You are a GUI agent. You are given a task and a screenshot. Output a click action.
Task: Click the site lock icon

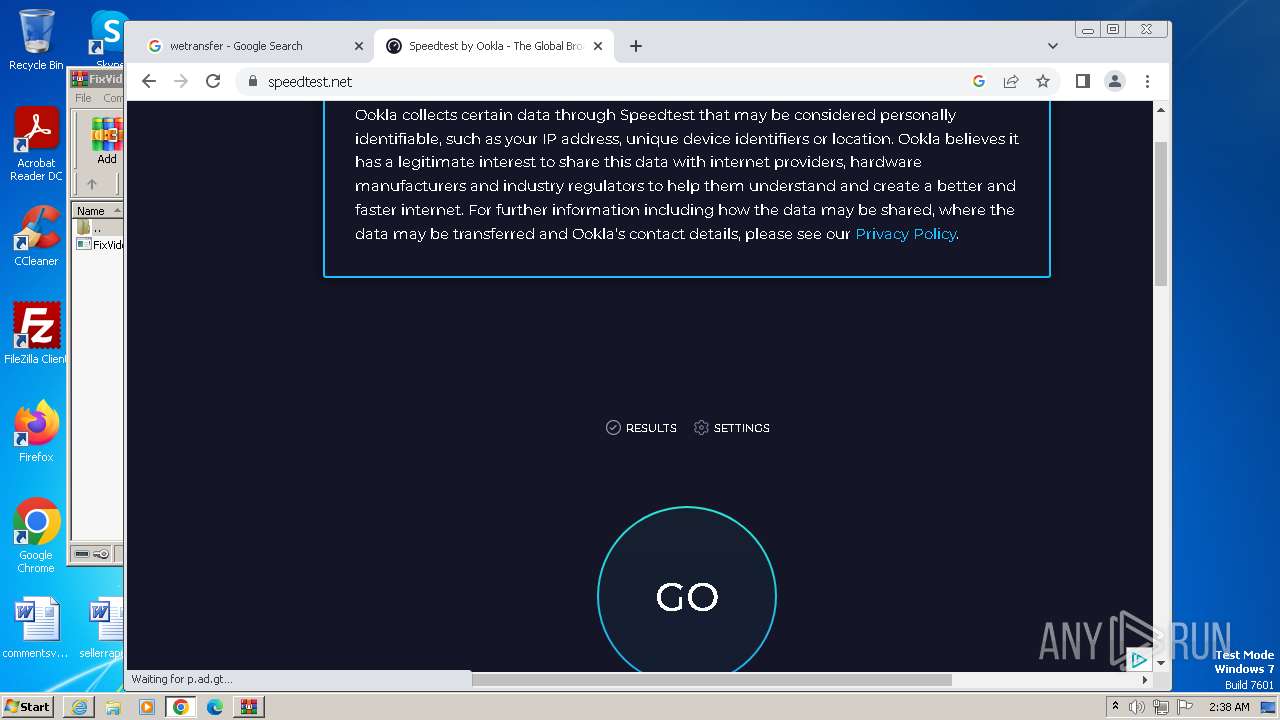[x=252, y=81]
